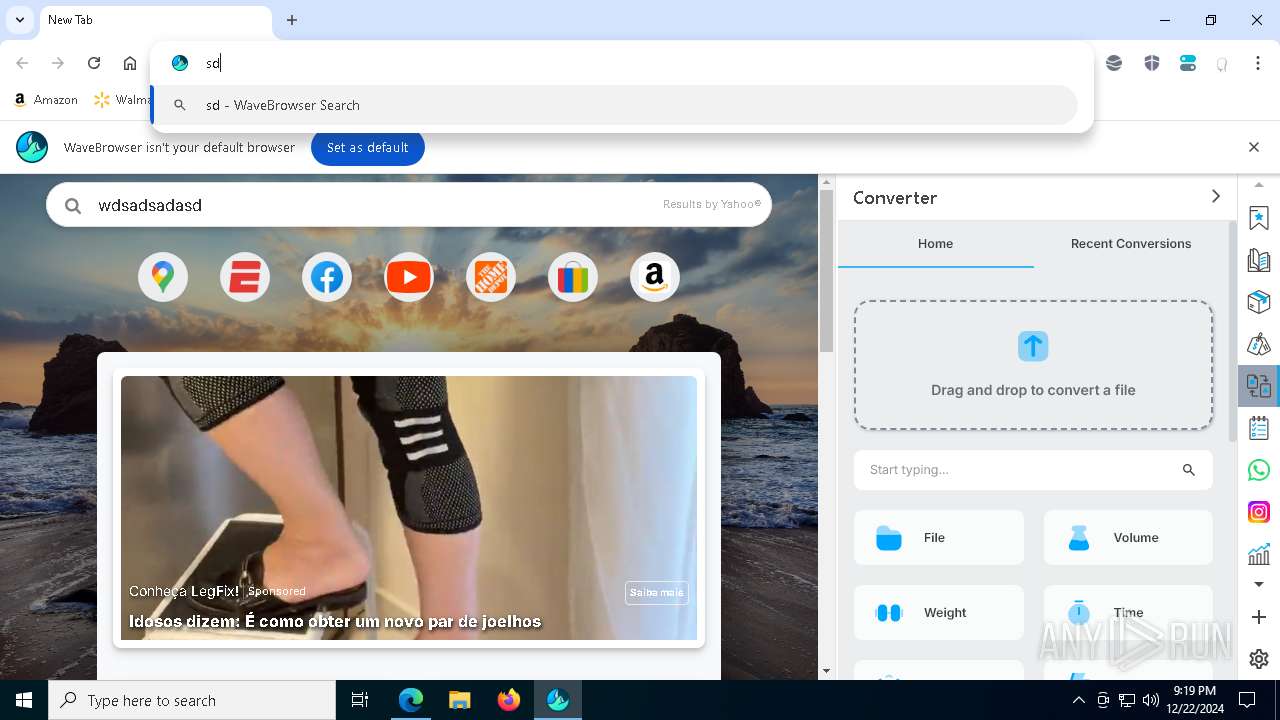Switch to Recent Conversions tab
1280x720 pixels.
1131,244
